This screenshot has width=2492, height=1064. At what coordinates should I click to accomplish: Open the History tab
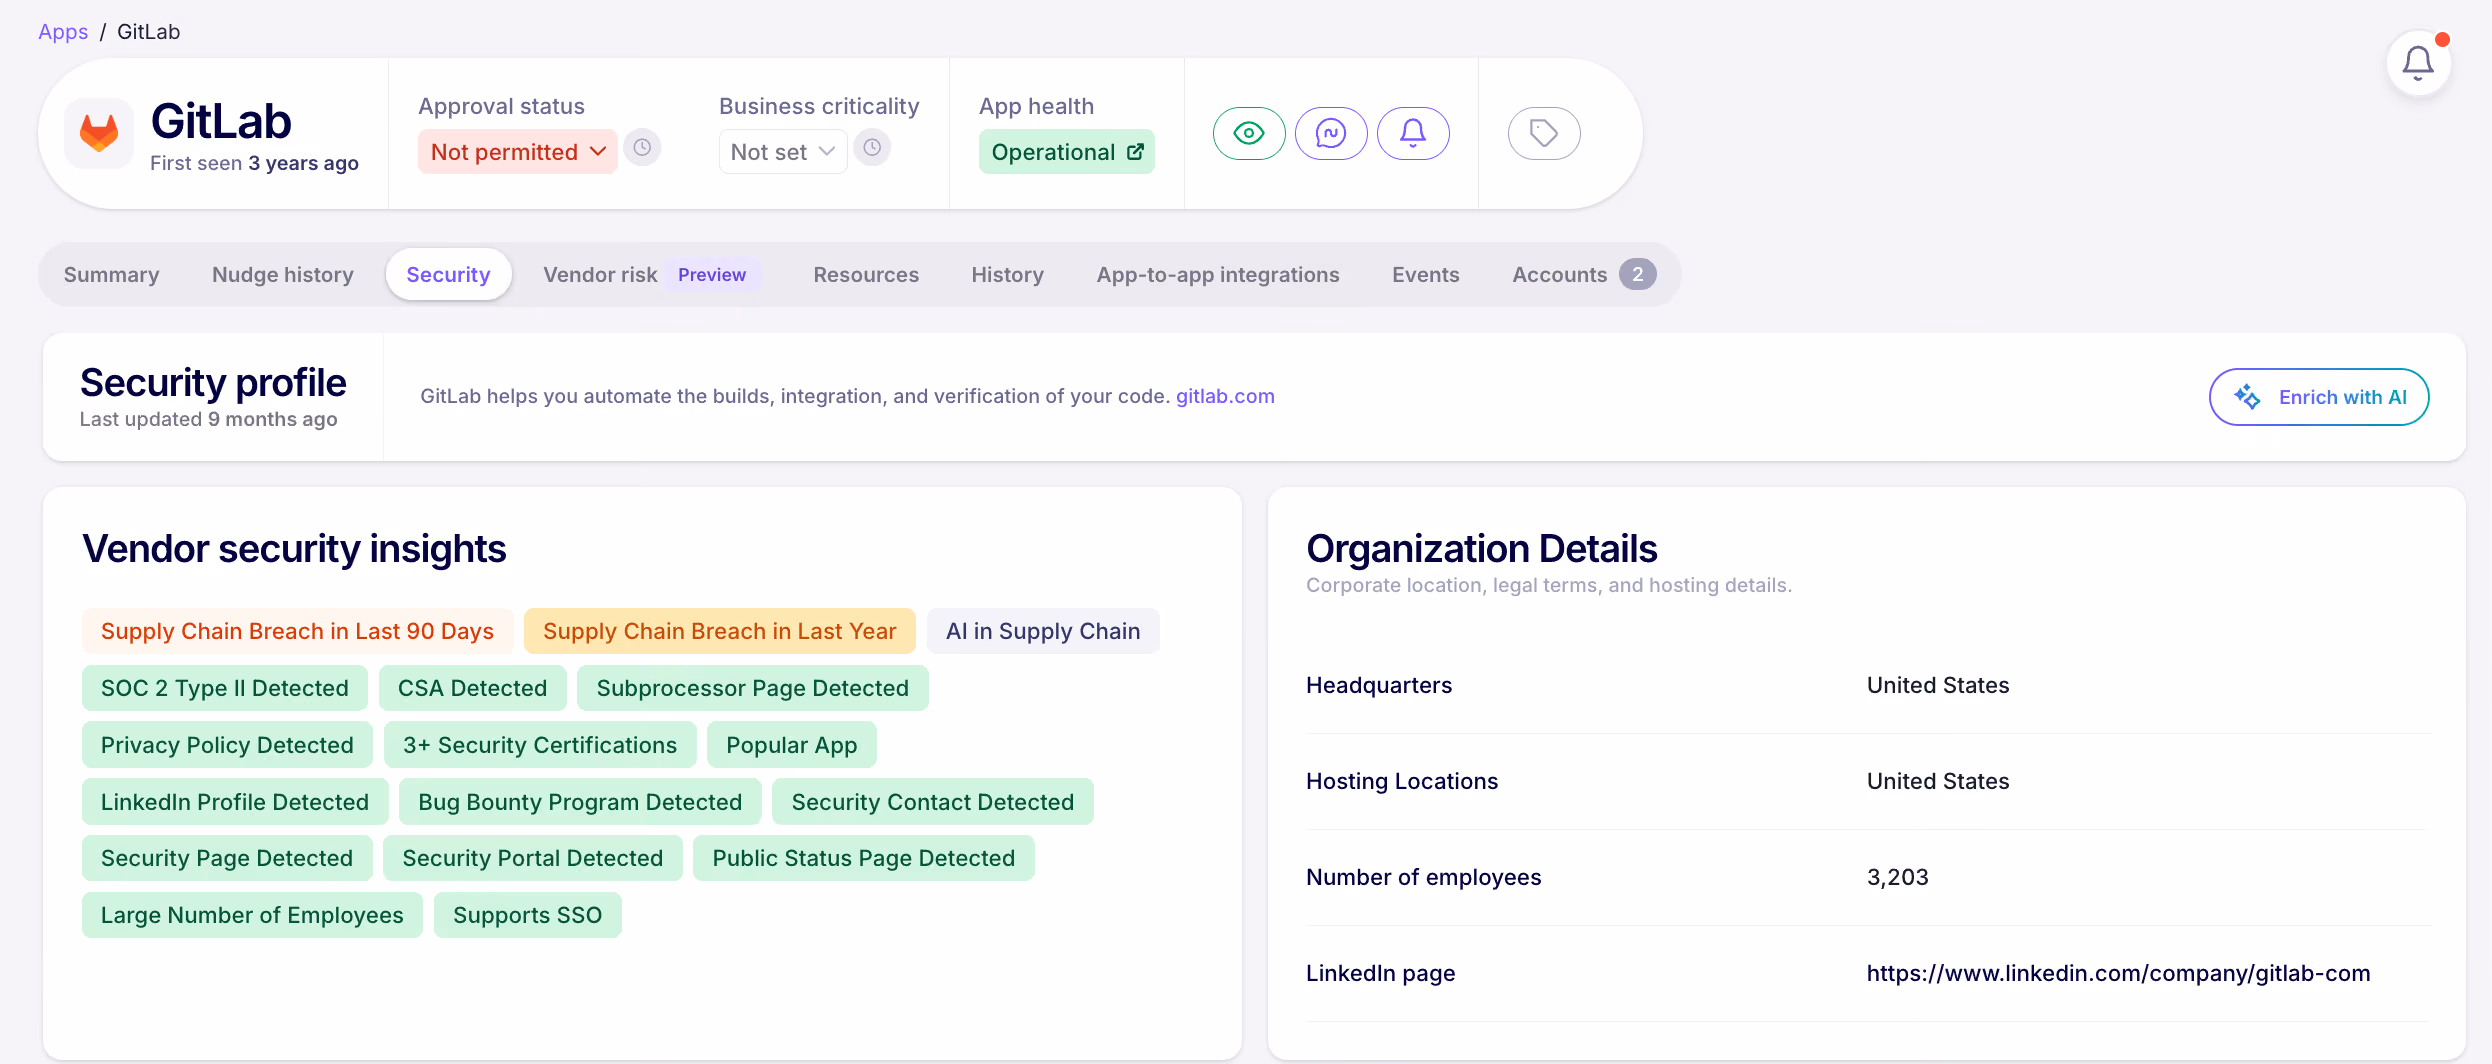(x=1007, y=275)
